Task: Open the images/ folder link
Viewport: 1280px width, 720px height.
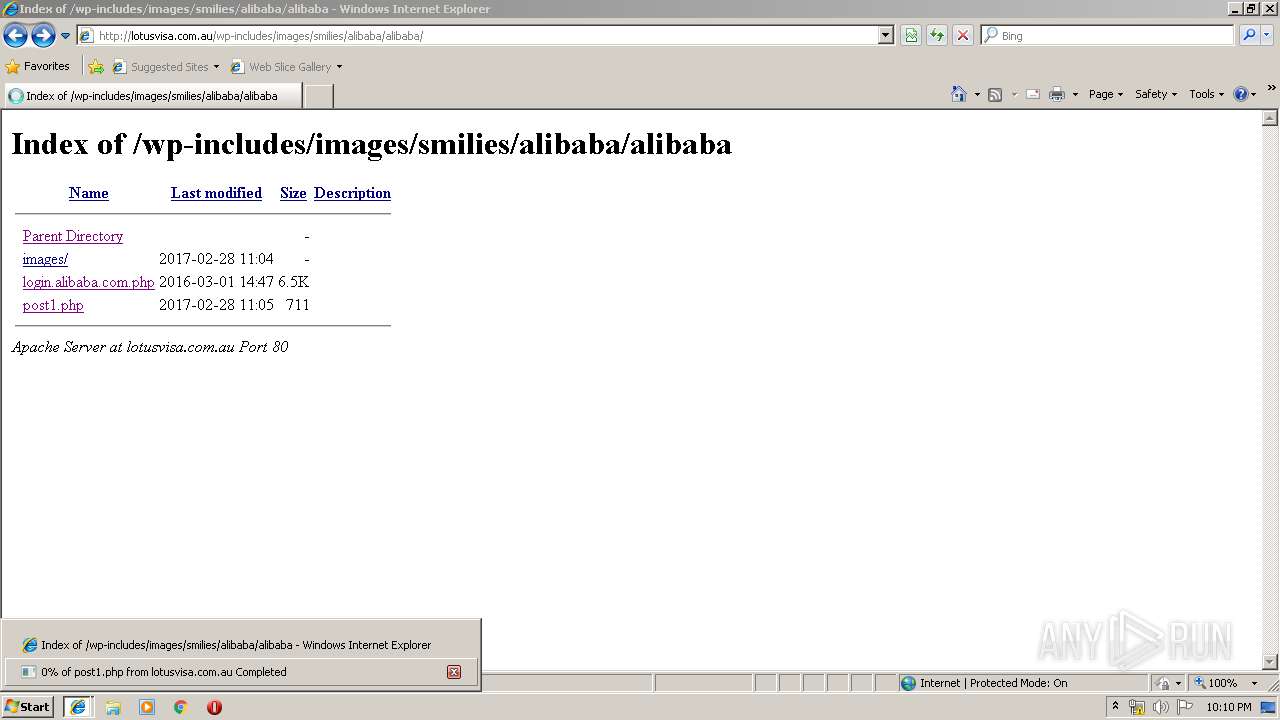Action: tap(45, 259)
